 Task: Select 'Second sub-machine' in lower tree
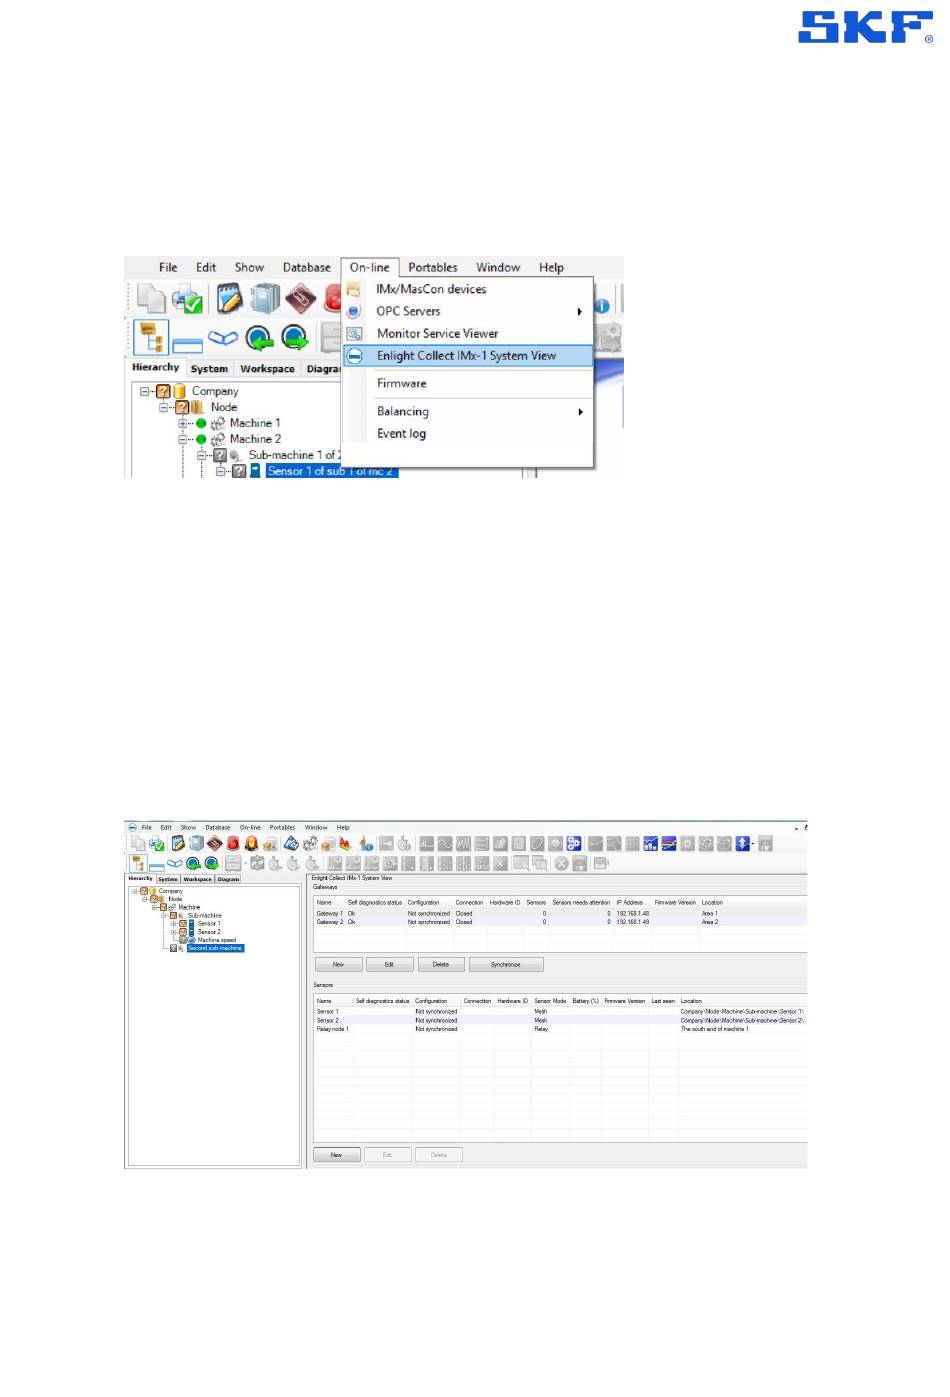[215, 948]
